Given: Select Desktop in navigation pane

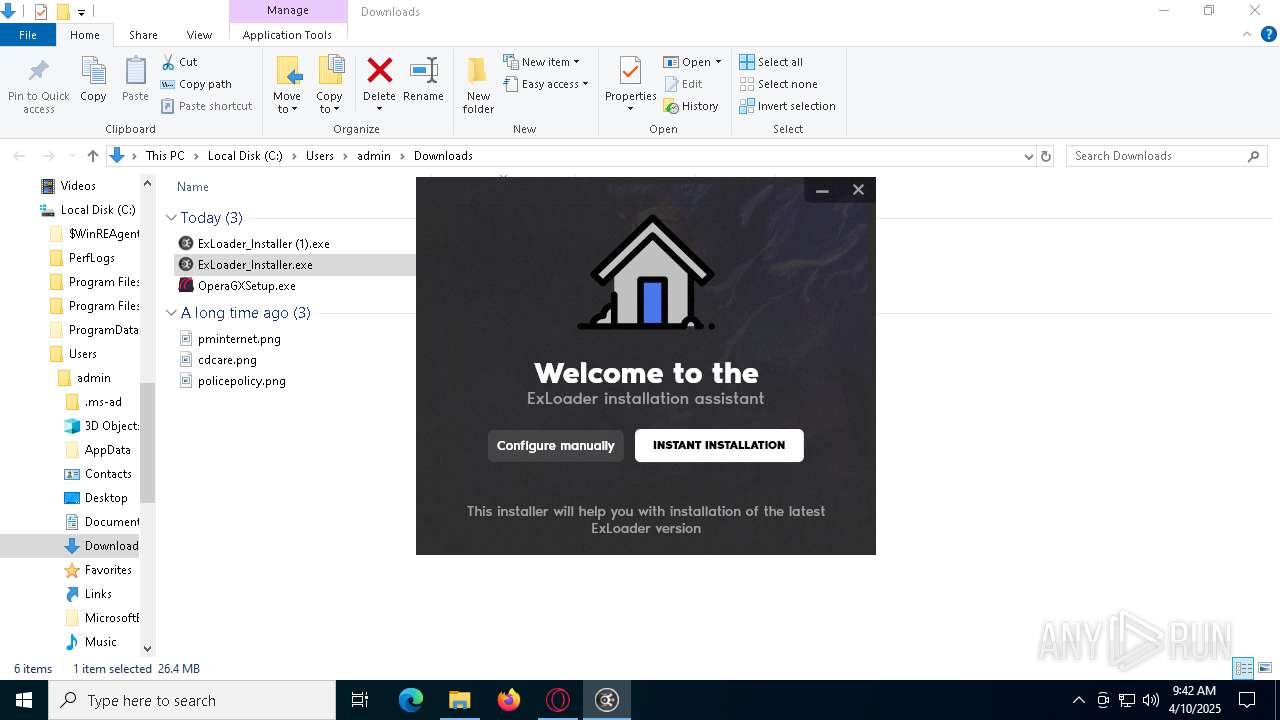Looking at the screenshot, I should pos(106,498).
